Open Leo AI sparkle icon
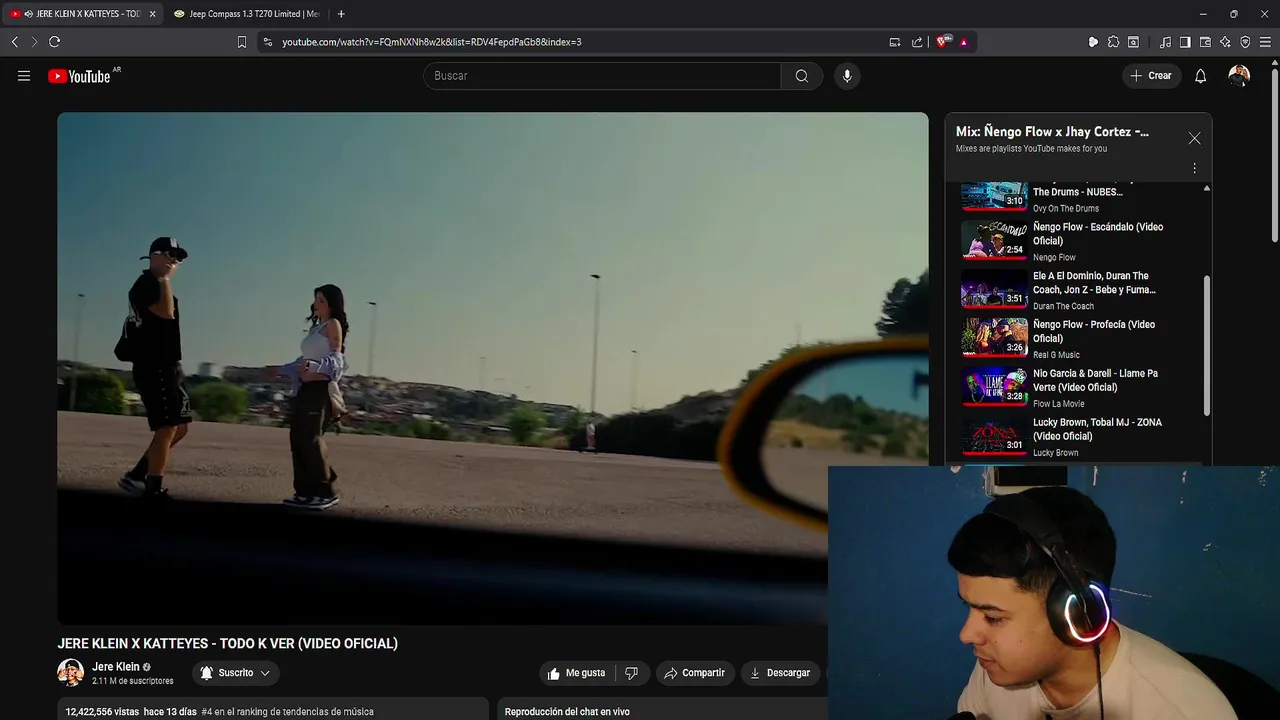Image resolution: width=1280 pixels, height=720 pixels. point(1225,42)
